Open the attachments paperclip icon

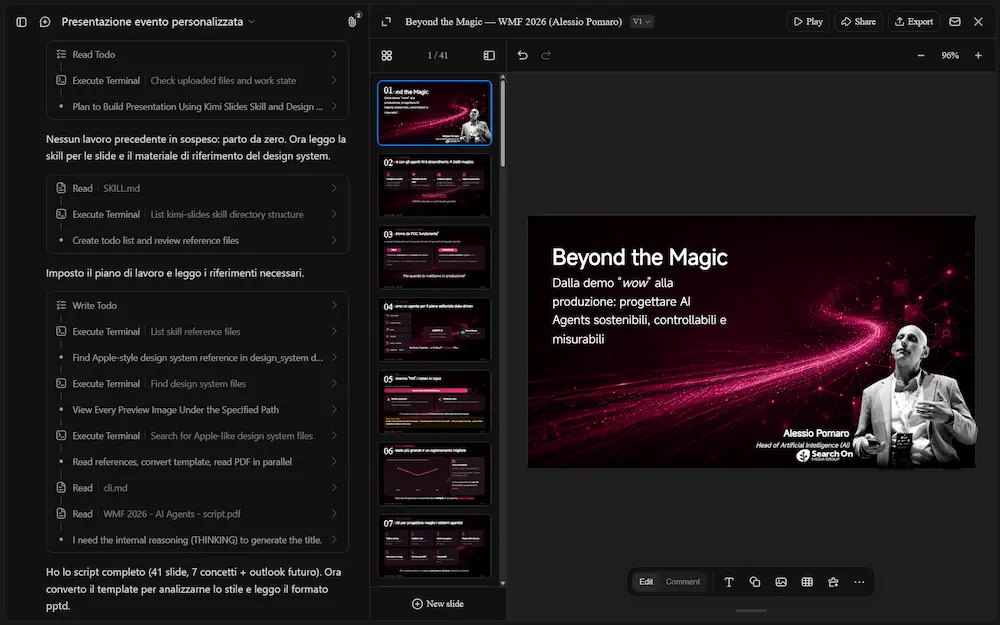coord(352,22)
